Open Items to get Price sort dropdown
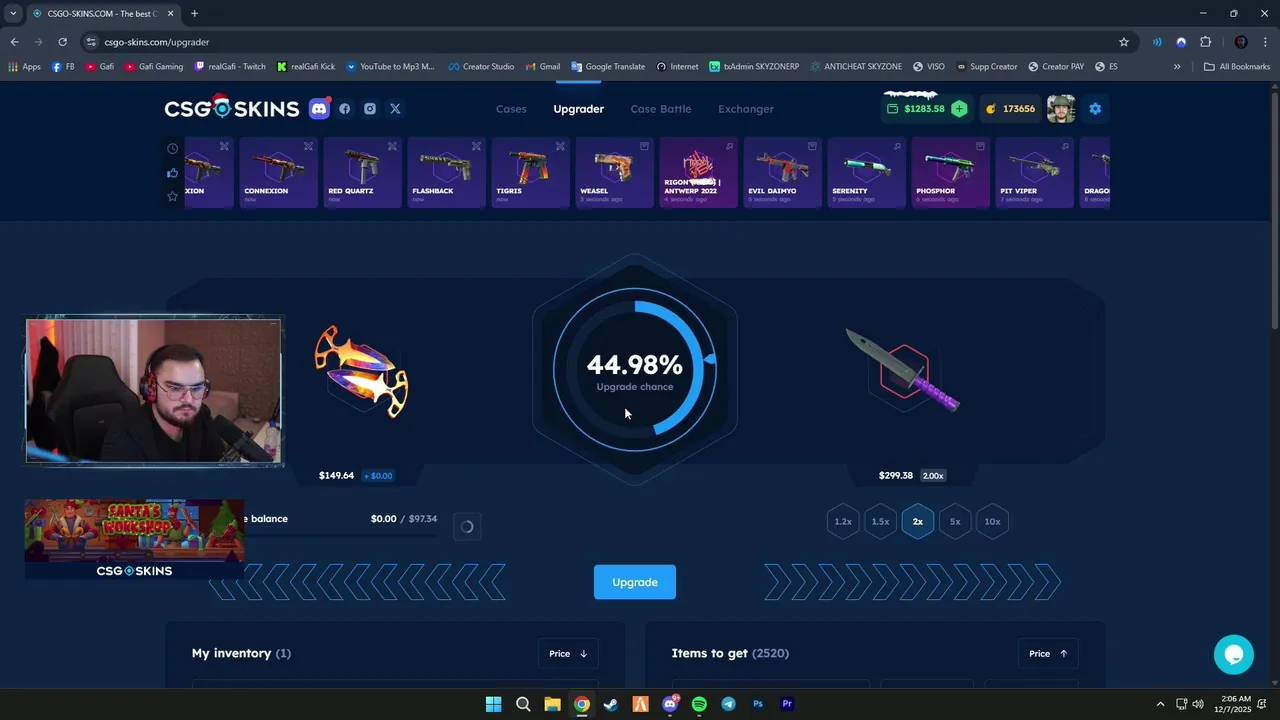The width and height of the screenshot is (1280, 720). coord(1048,654)
